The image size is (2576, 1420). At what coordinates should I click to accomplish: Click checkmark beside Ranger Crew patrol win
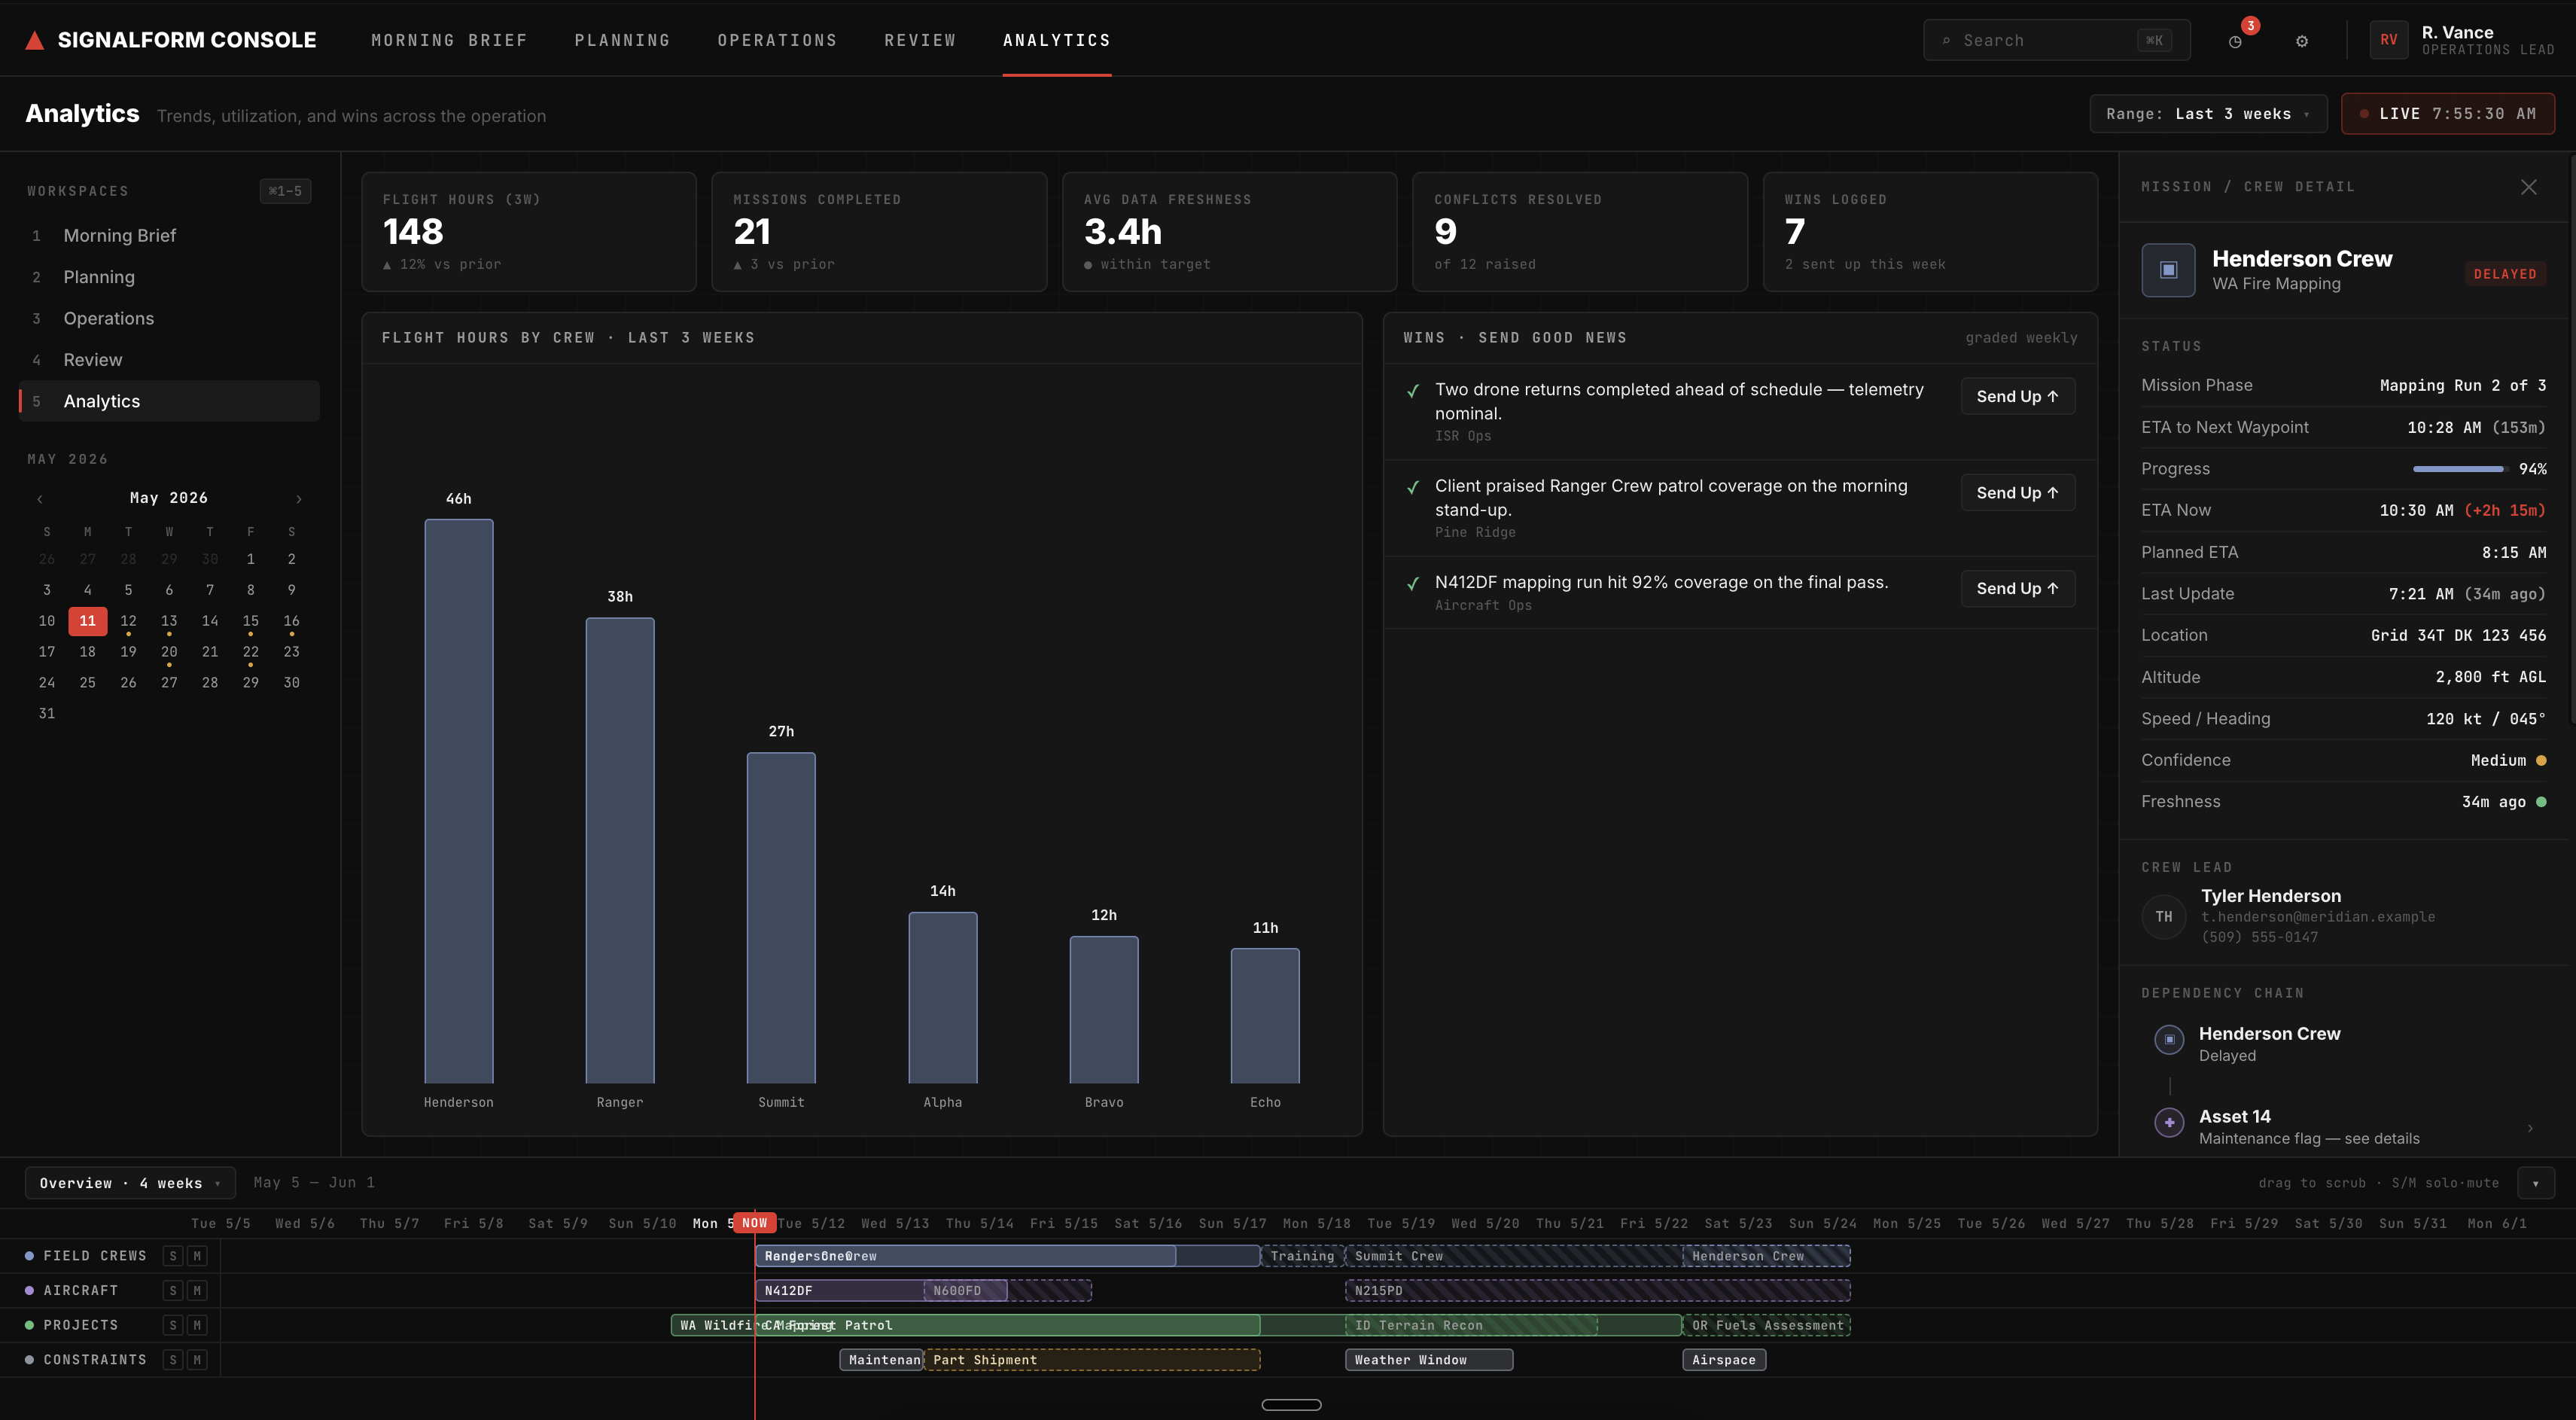coord(1413,487)
